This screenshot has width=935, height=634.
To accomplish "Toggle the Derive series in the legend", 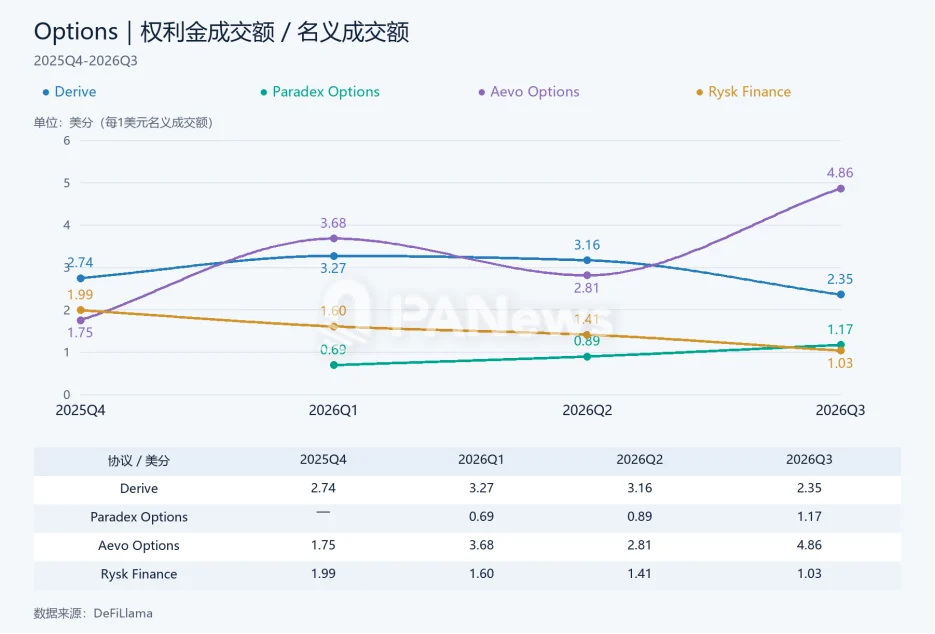I will 69,92.
